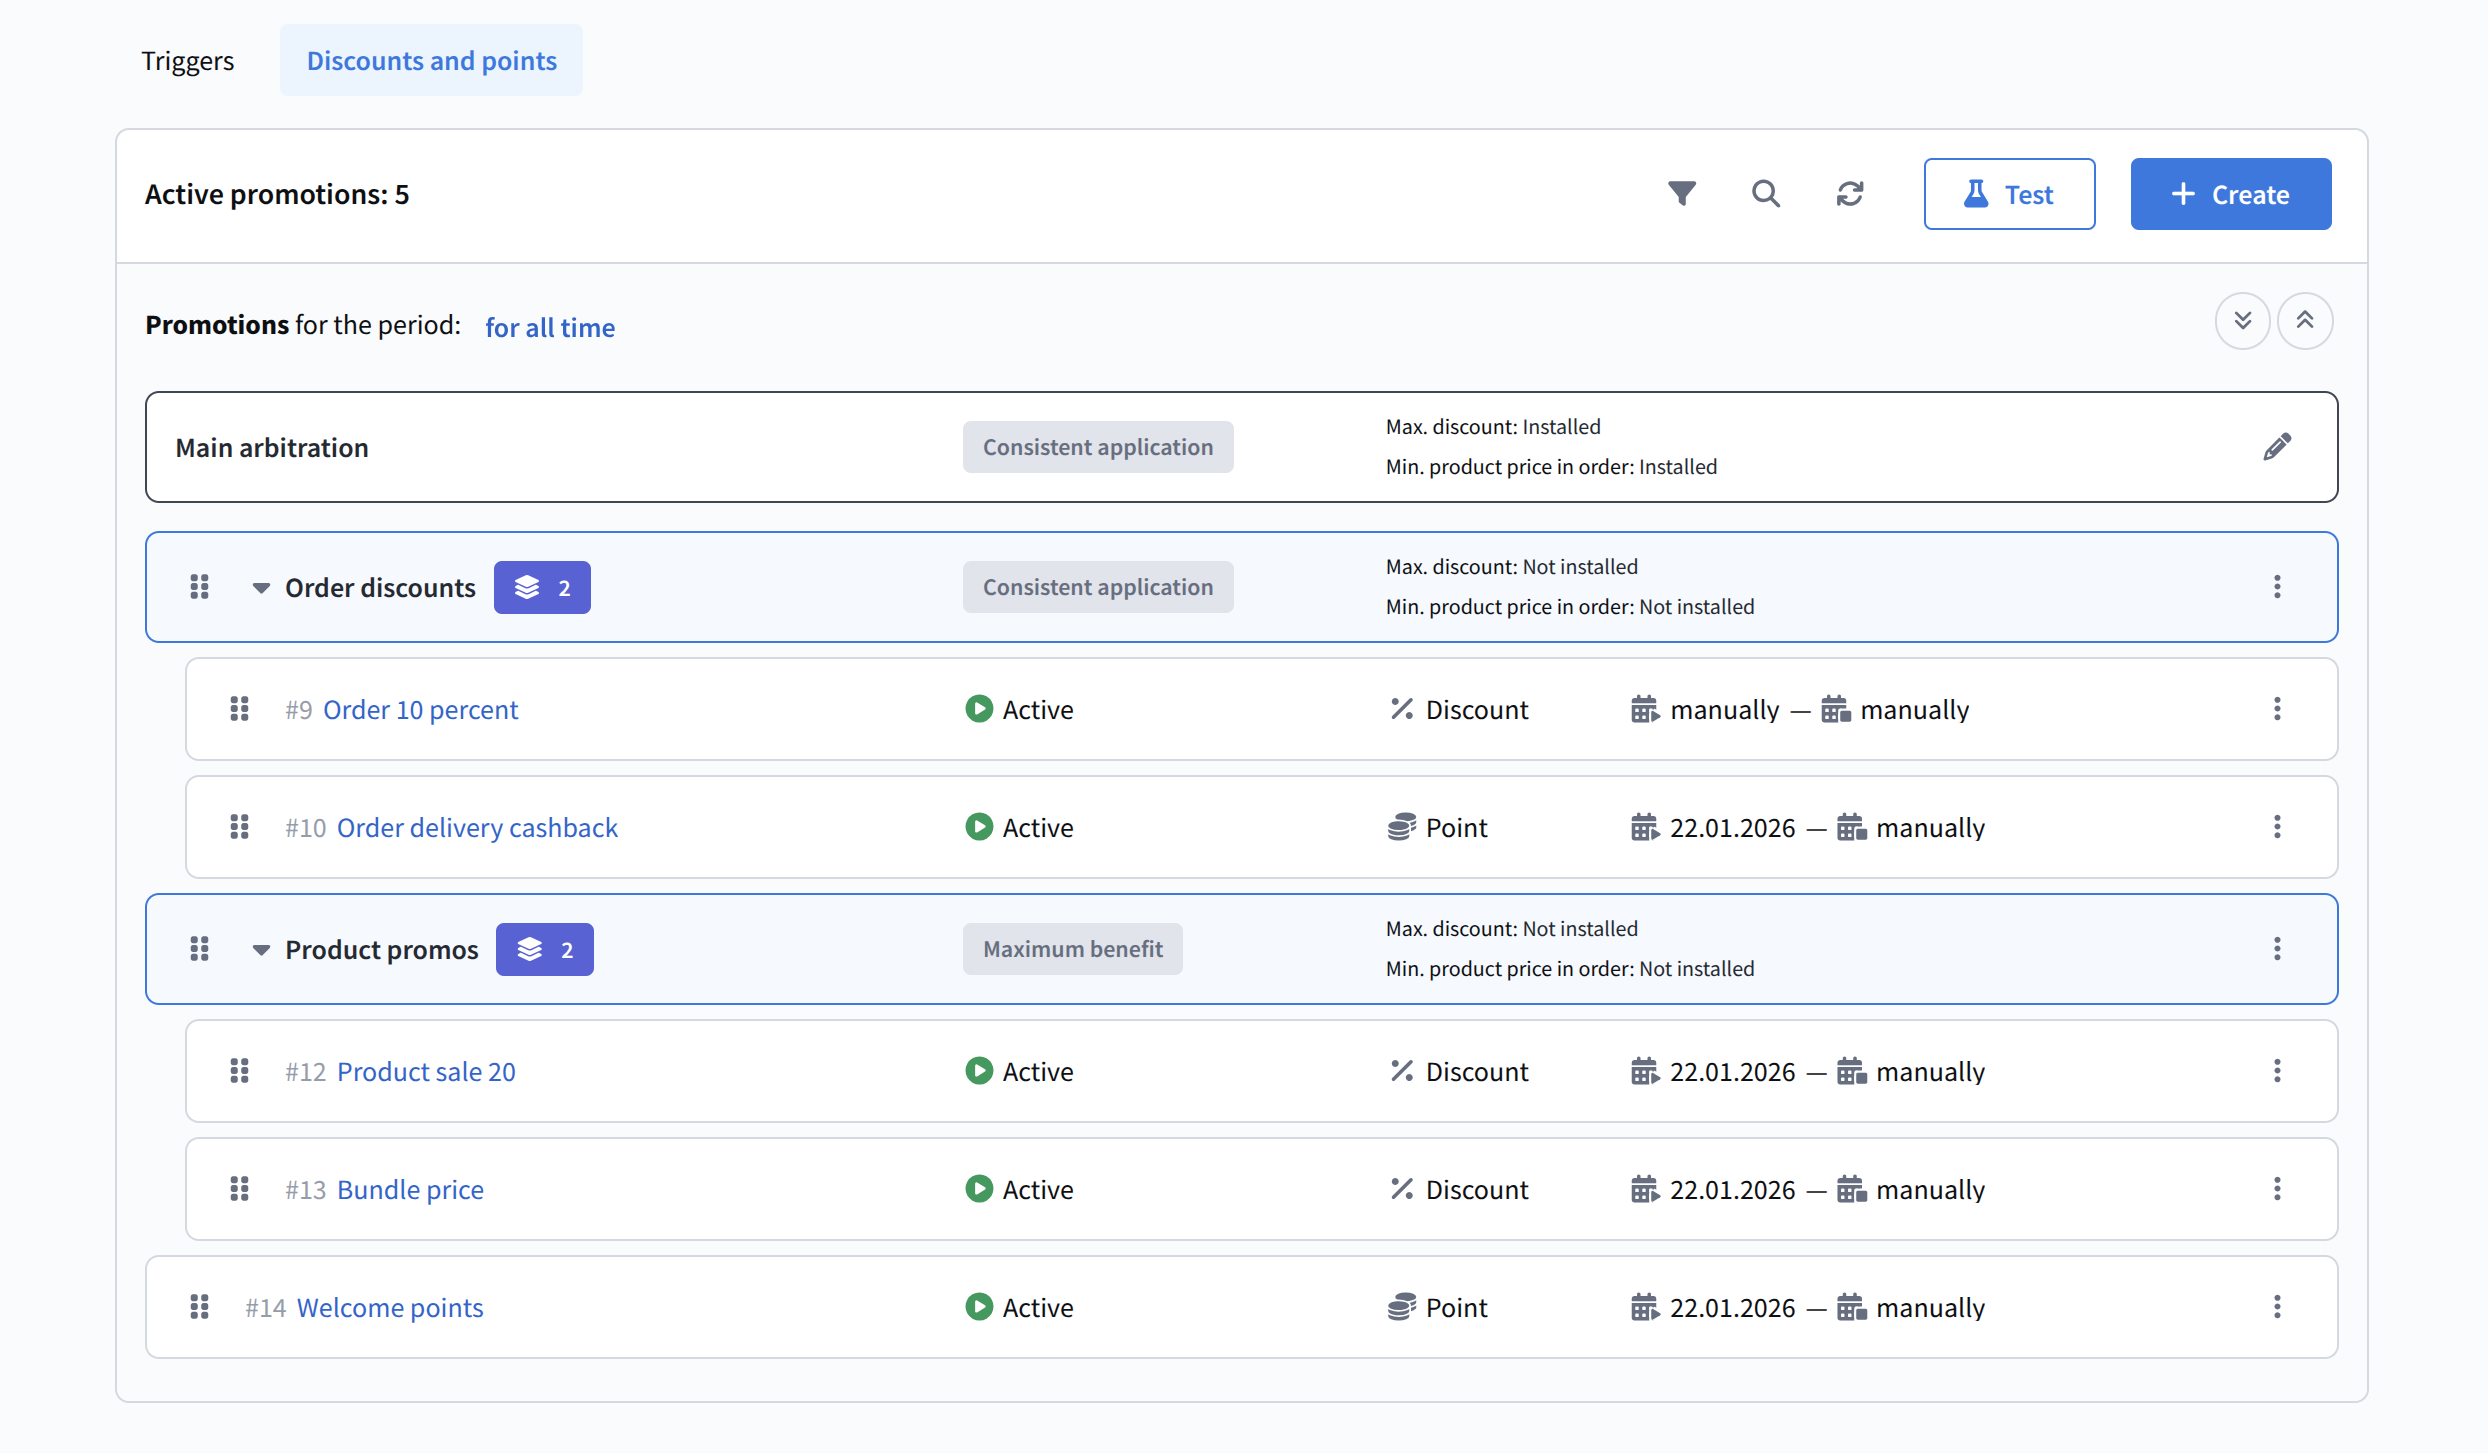Image resolution: width=2488 pixels, height=1453 pixels.
Task: Open three-dot menu for Bundle price row
Action: click(x=2277, y=1189)
